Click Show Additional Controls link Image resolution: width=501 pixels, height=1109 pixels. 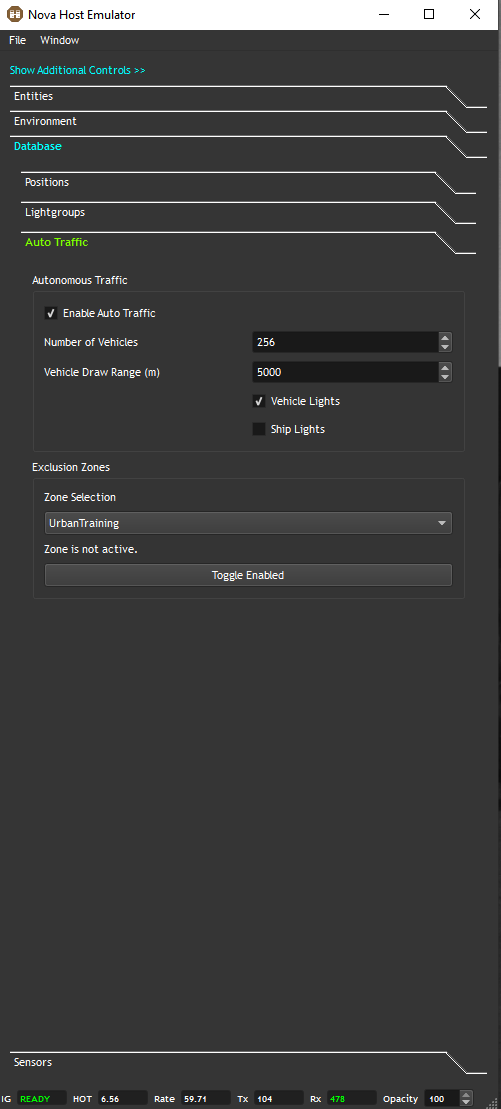point(77,70)
